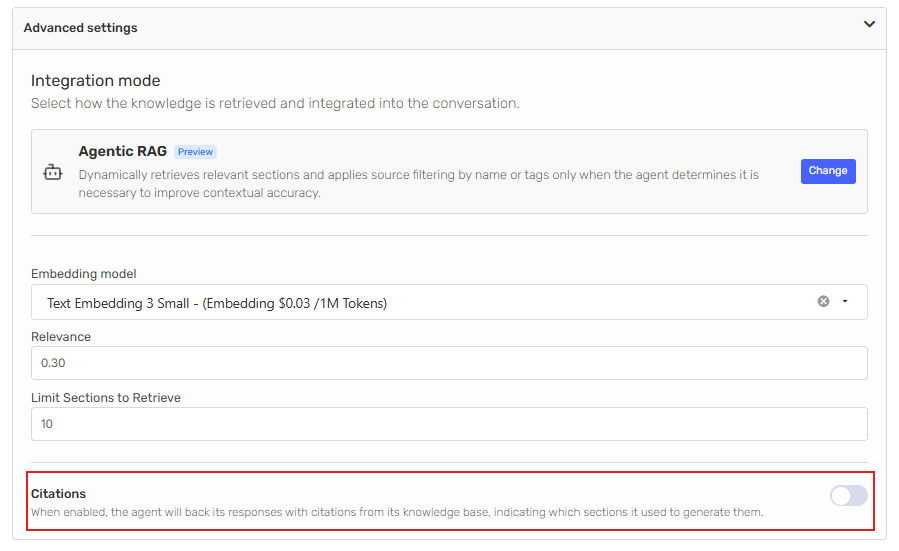
Task: Click the Change integration mode button
Action: (x=828, y=171)
